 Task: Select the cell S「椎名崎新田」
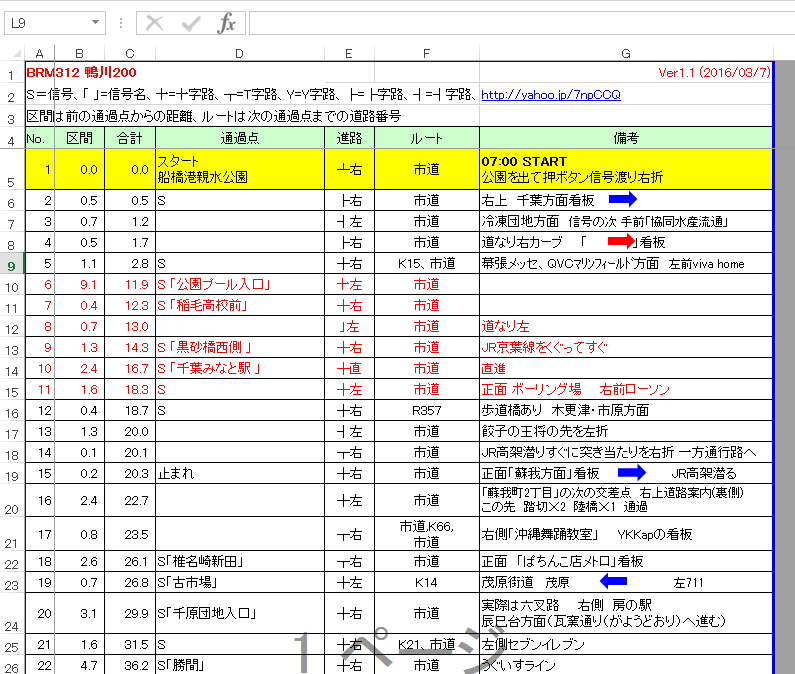coord(240,561)
